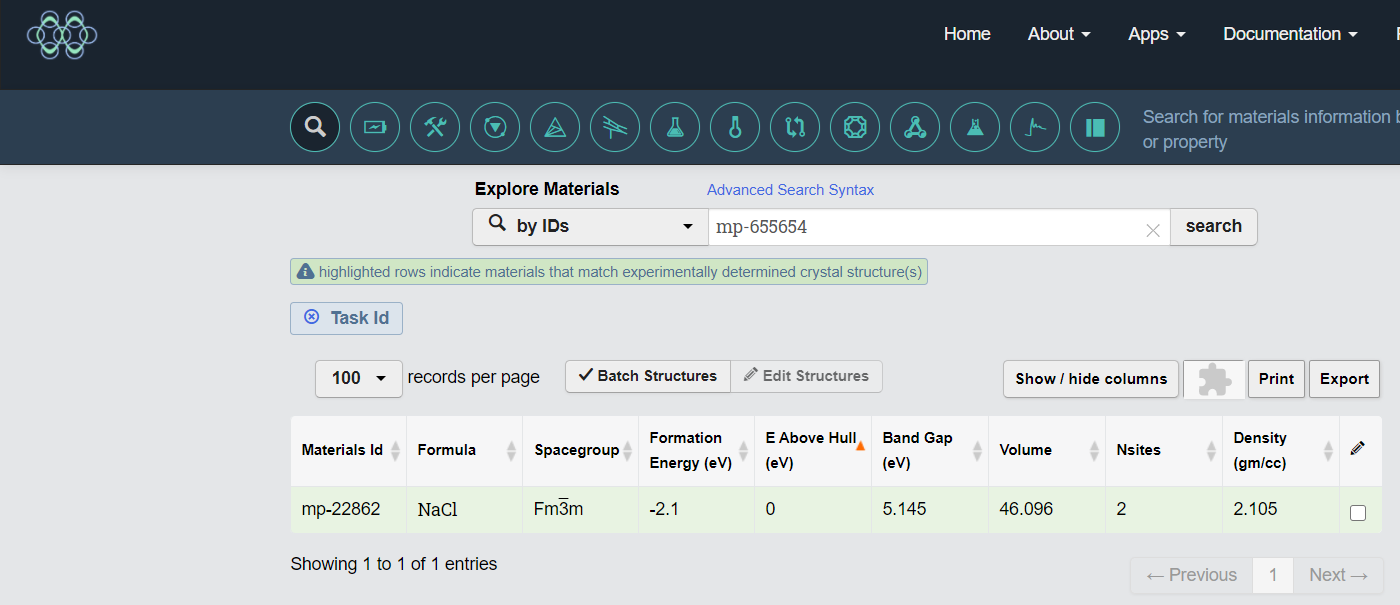The width and height of the screenshot is (1400, 605).
Task: Open the Phase Diagram triangle app icon
Action: tap(555, 127)
